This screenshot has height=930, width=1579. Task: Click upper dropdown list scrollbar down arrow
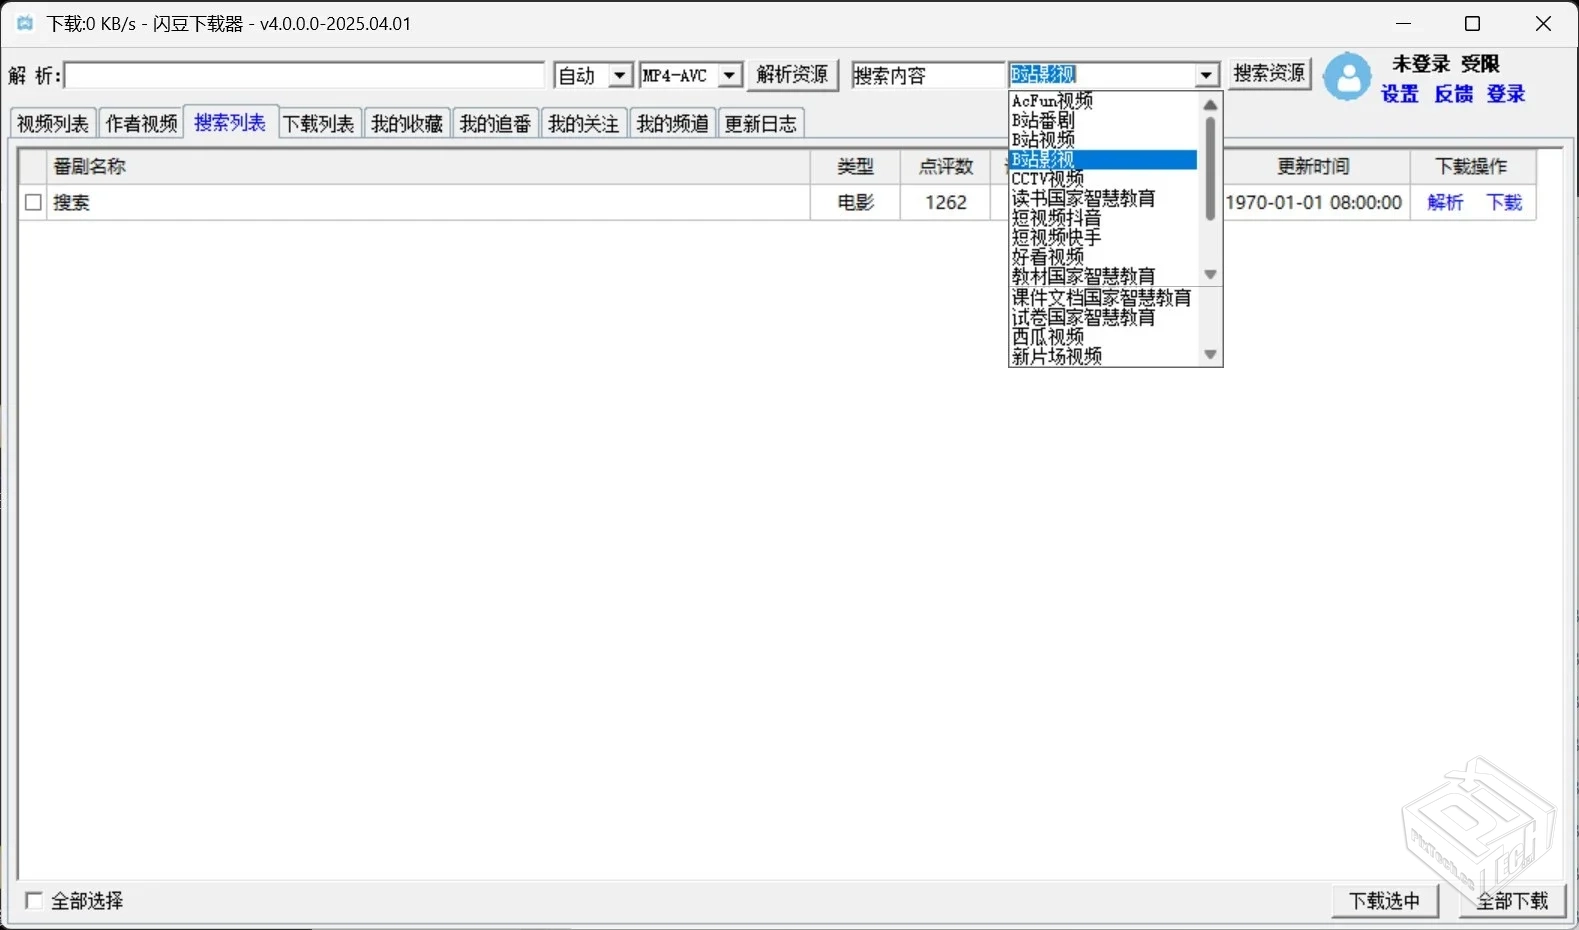click(x=1210, y=274)
